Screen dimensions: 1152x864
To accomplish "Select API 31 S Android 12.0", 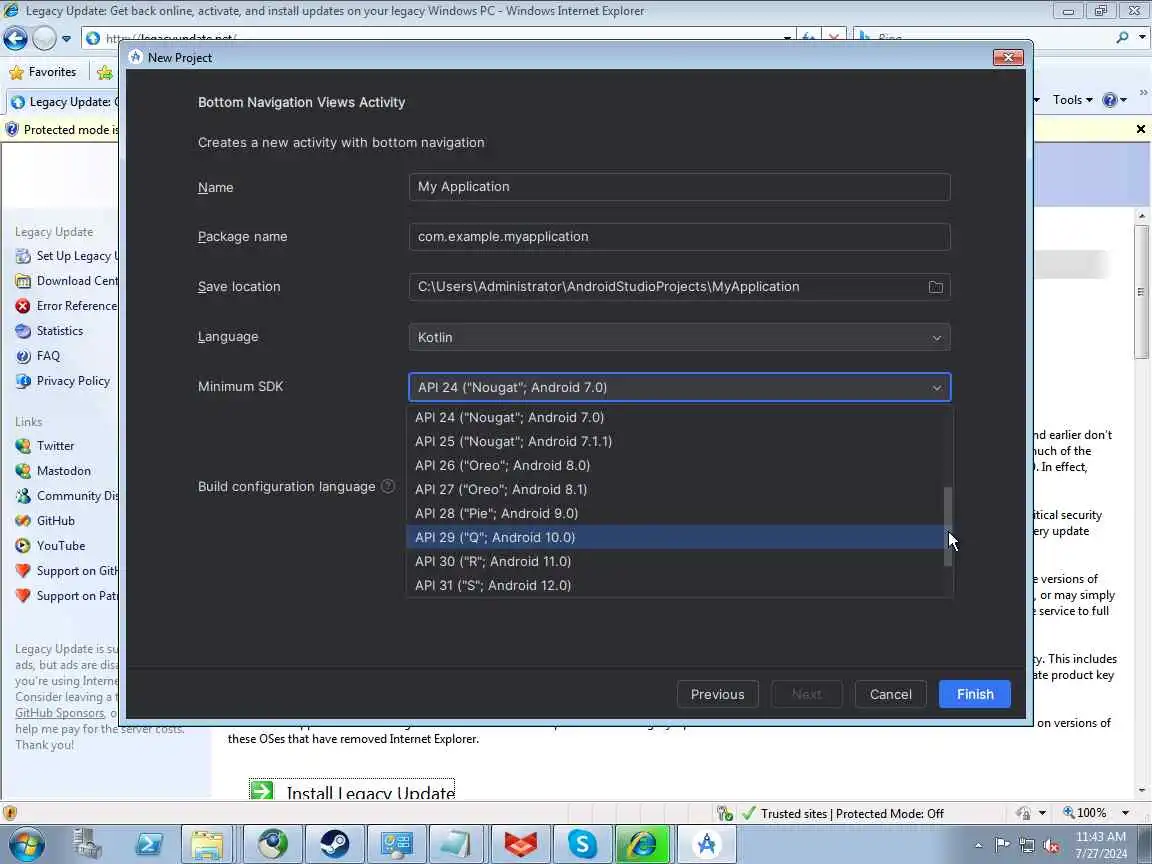I will coord(675,586).
